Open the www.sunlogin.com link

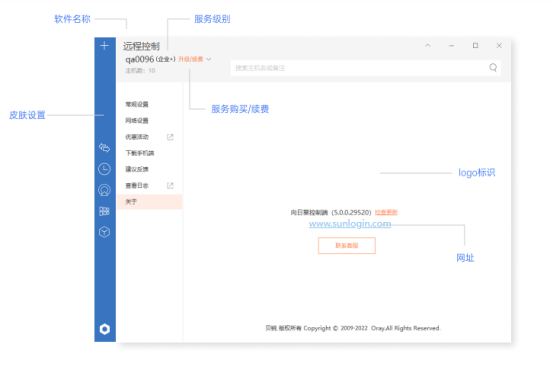[x=350, y=224]
